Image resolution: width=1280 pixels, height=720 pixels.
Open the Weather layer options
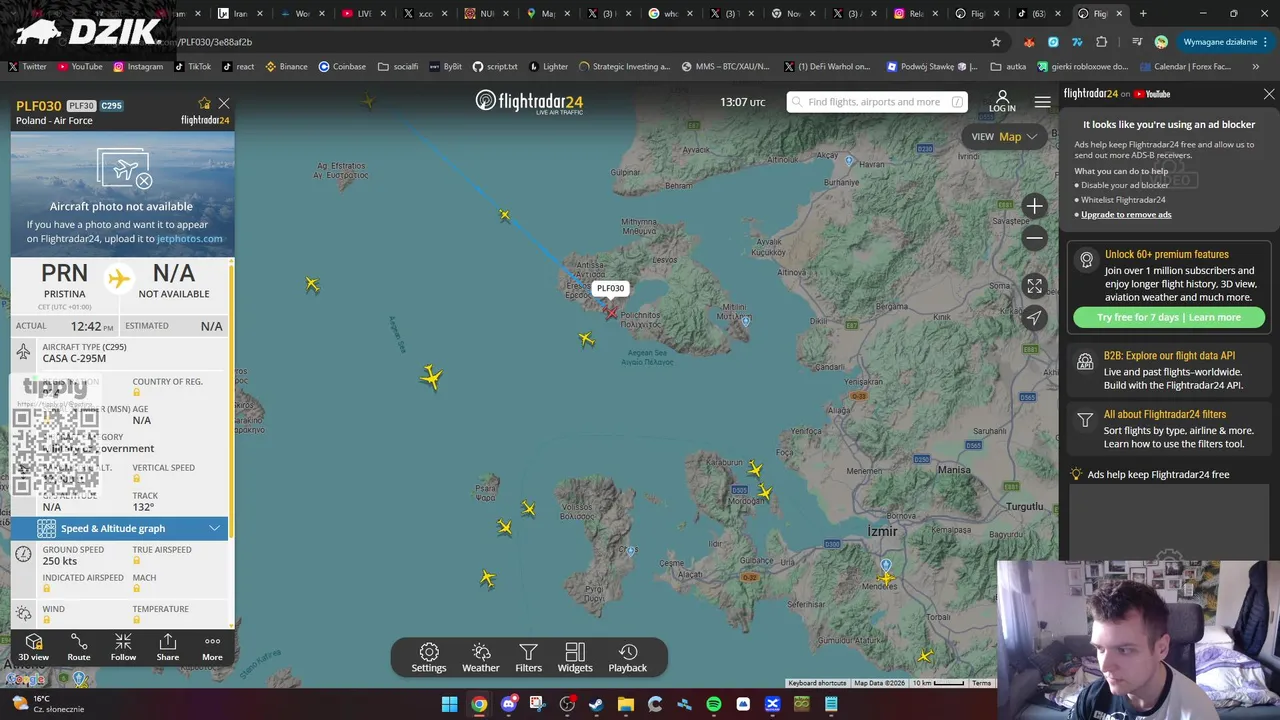click(x=481, y=658)
